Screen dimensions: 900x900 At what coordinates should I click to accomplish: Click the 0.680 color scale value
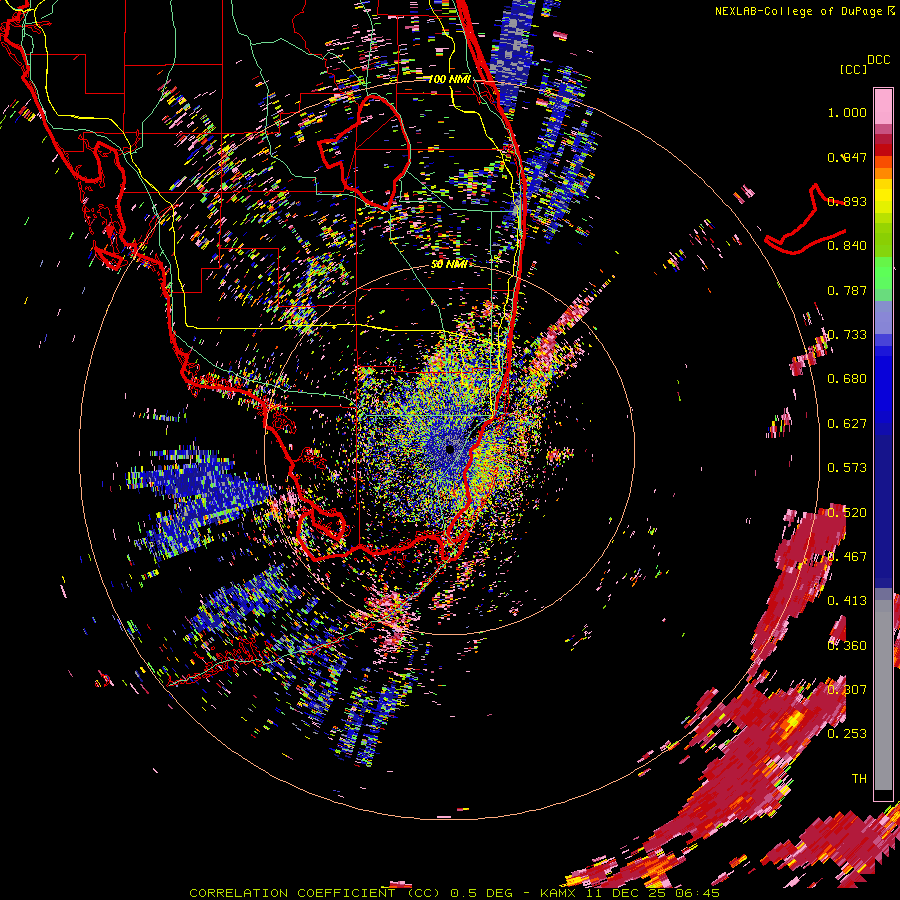(847, 379)
